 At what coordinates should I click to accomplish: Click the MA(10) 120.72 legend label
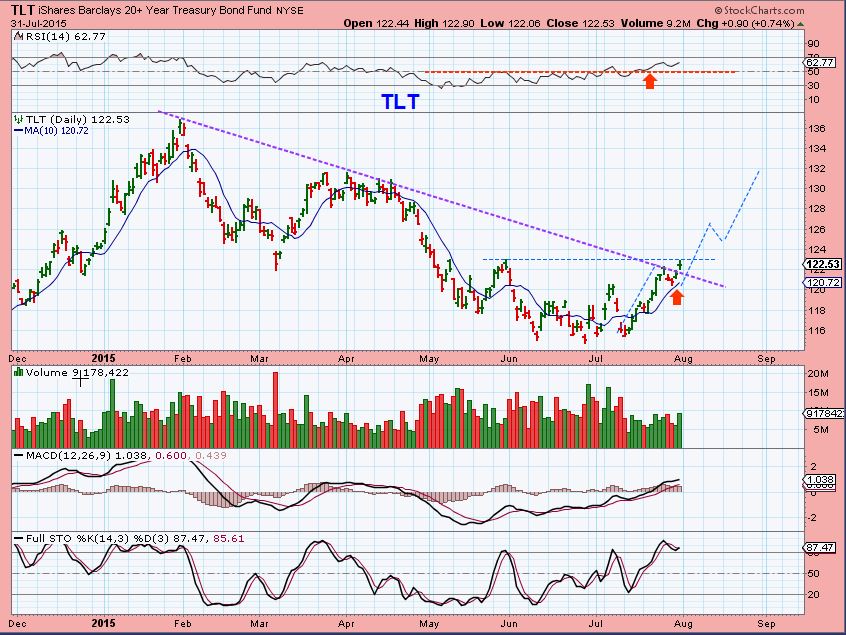[56, 131]
